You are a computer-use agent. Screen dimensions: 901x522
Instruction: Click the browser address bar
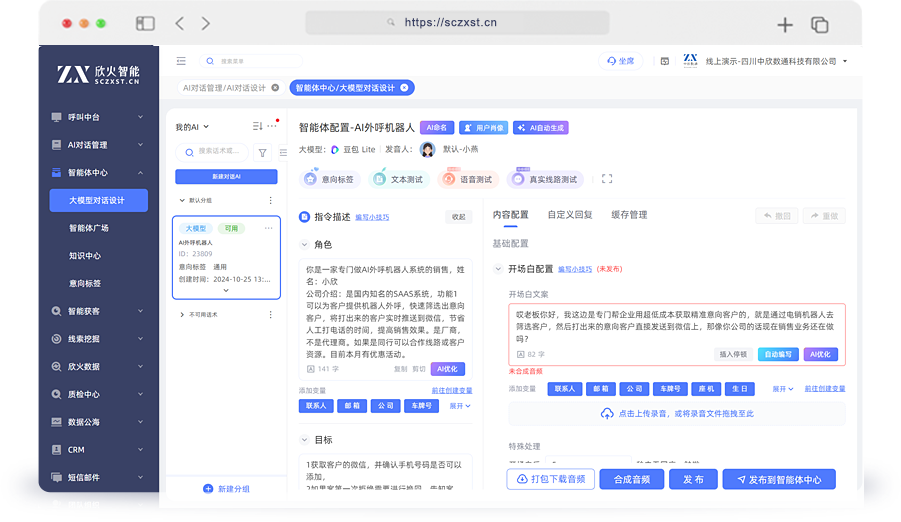(457, 22)
